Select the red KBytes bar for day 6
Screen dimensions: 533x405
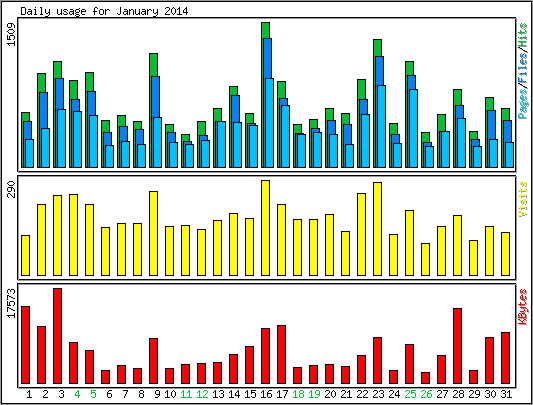click(105, 377)
